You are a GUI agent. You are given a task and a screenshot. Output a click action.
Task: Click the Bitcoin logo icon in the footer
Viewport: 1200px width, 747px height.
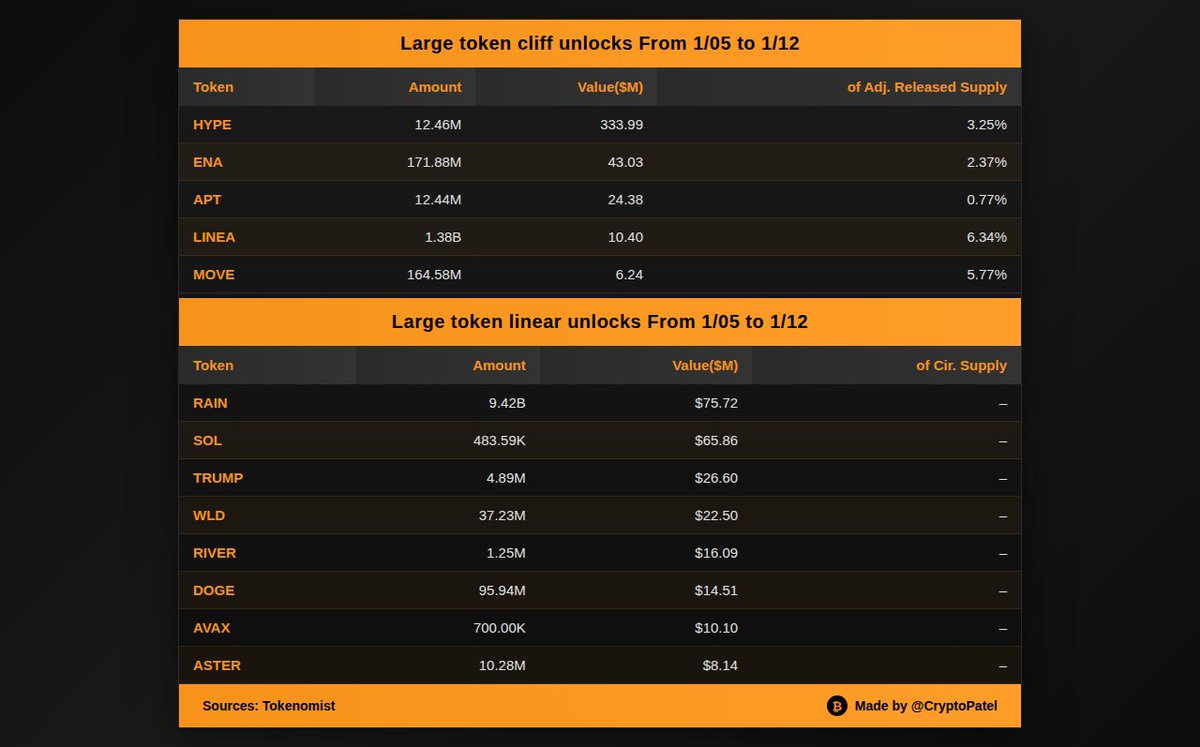835,706
